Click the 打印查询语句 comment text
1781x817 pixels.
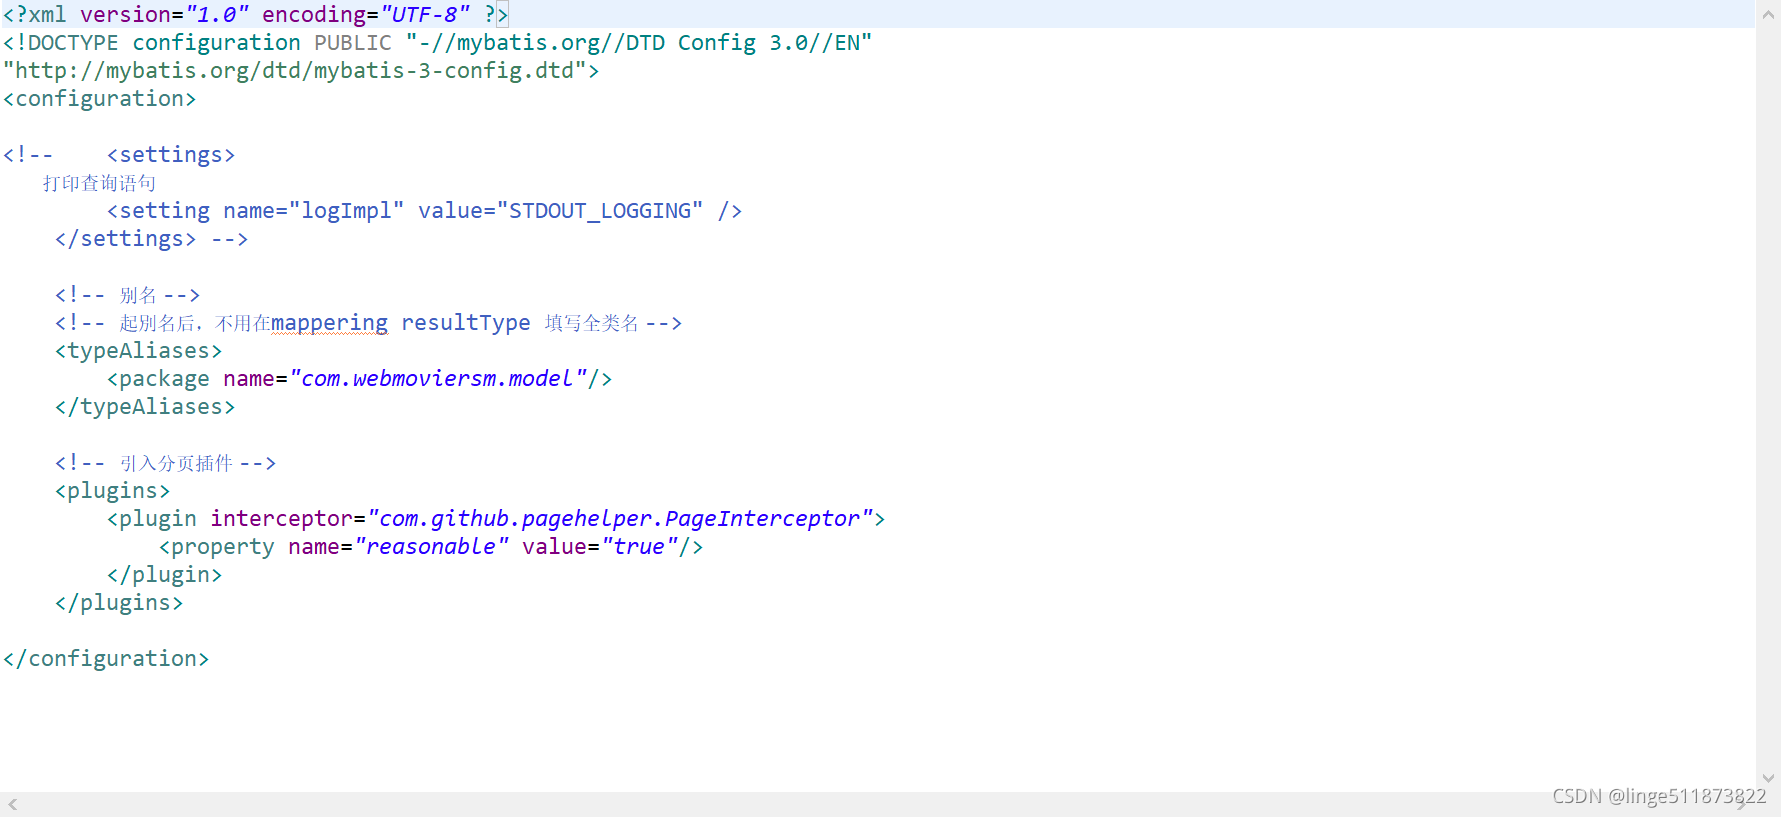(x=99, y=183)
